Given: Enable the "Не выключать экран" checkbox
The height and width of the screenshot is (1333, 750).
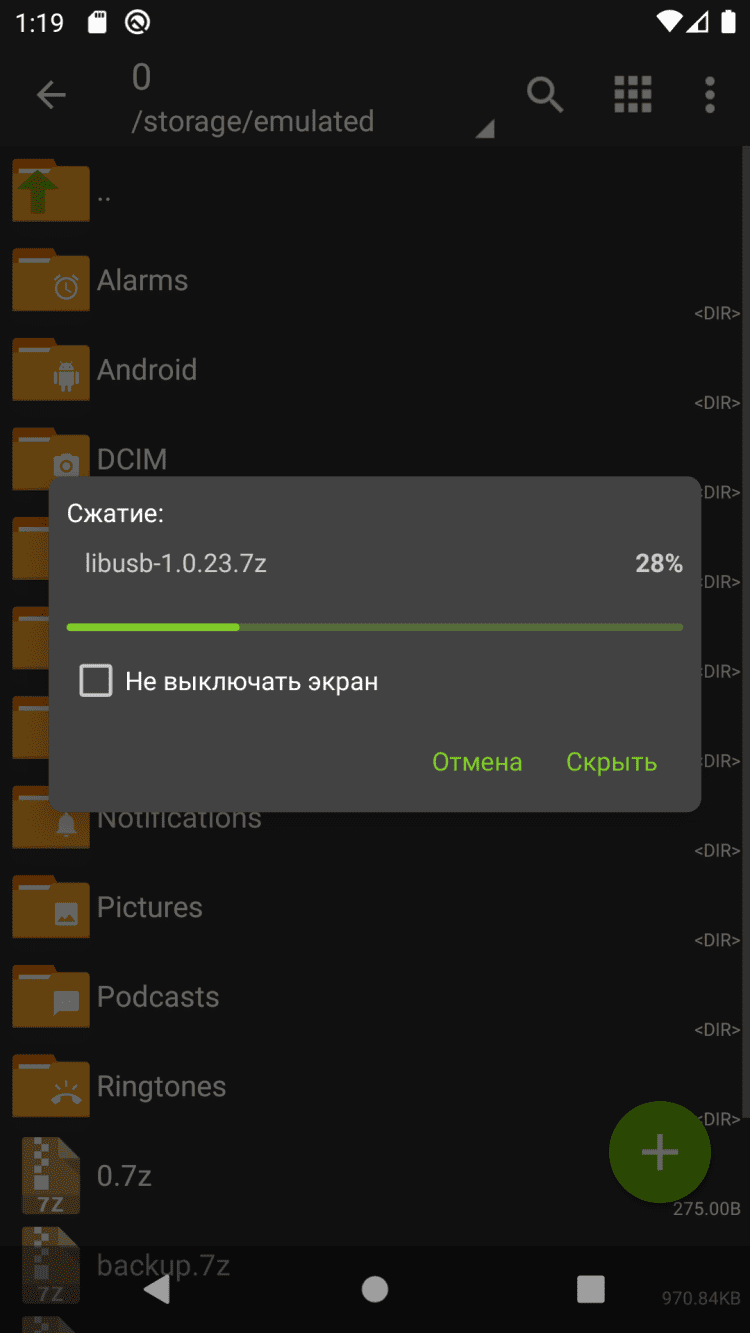Looking at the screenshot, I should coord(96,682).
